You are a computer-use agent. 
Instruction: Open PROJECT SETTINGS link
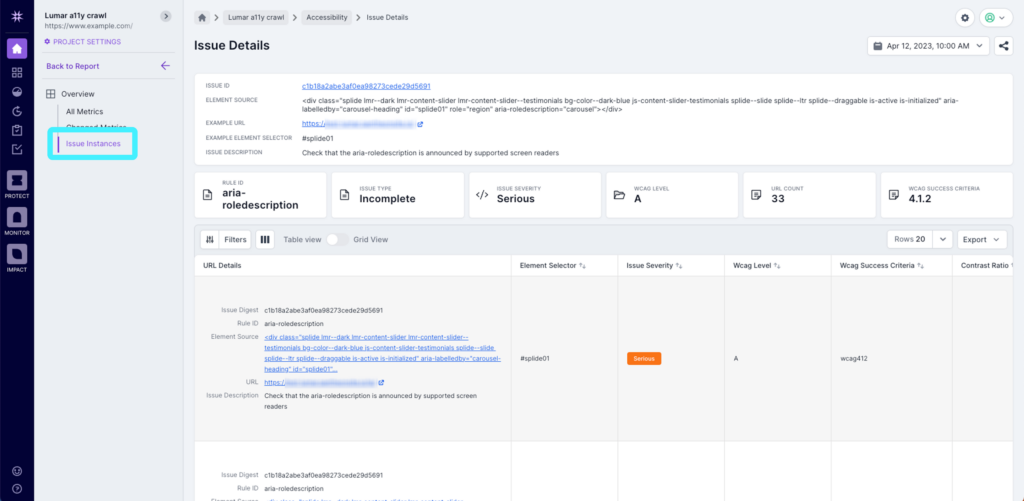(82, 42)
